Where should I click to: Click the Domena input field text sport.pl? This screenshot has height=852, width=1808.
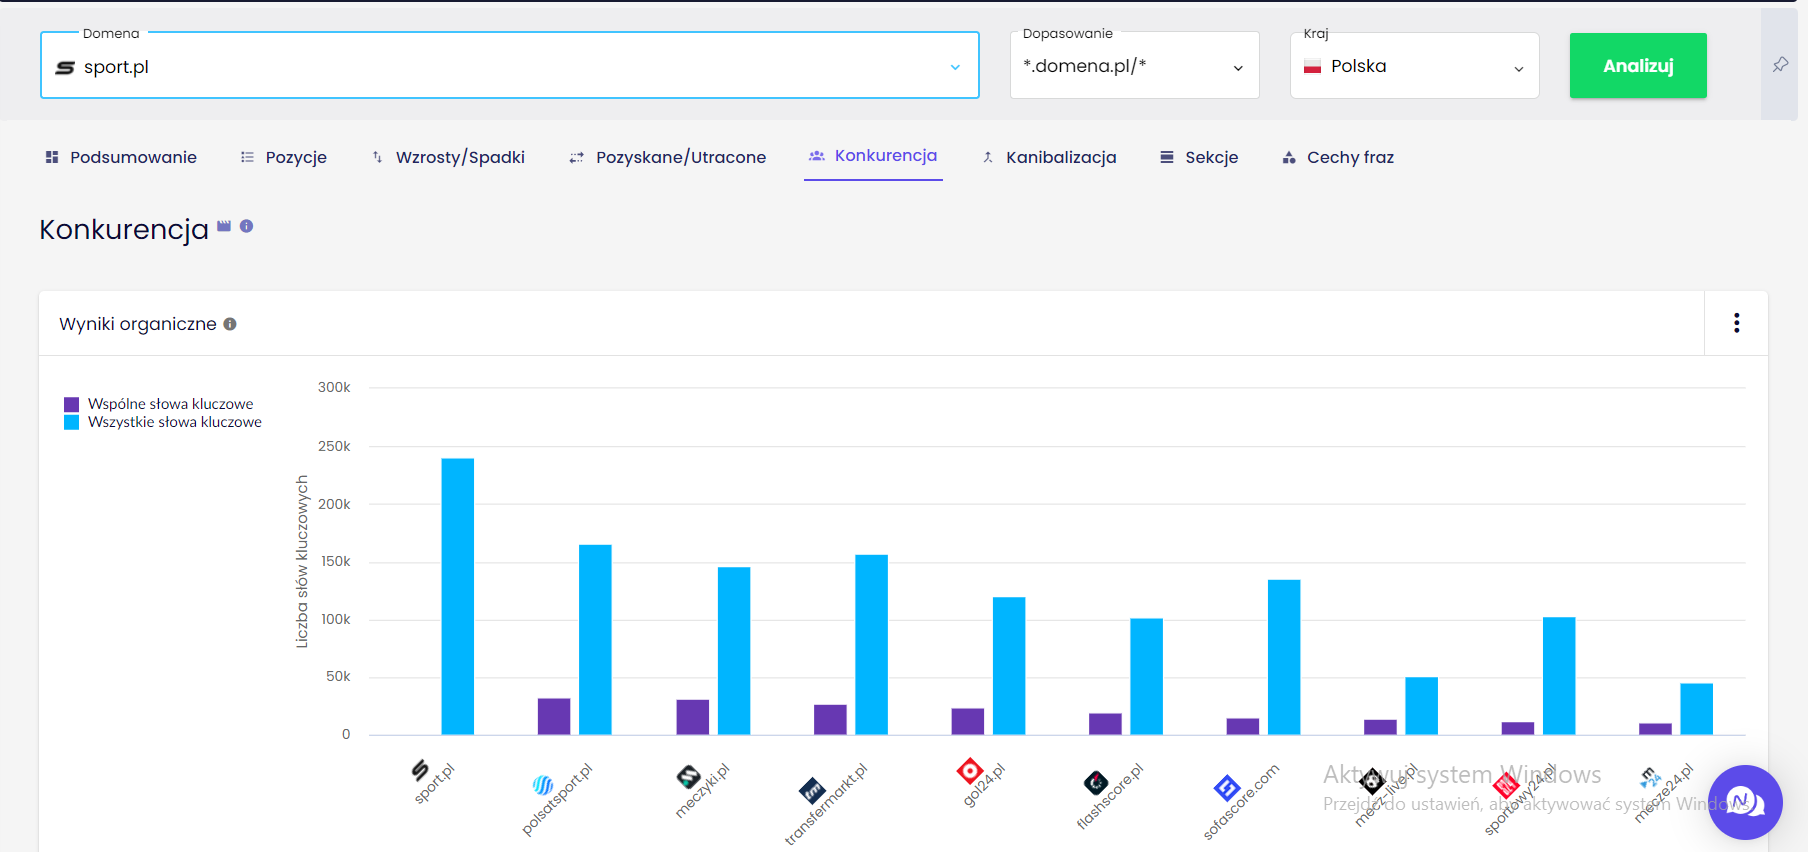[116, 67]
